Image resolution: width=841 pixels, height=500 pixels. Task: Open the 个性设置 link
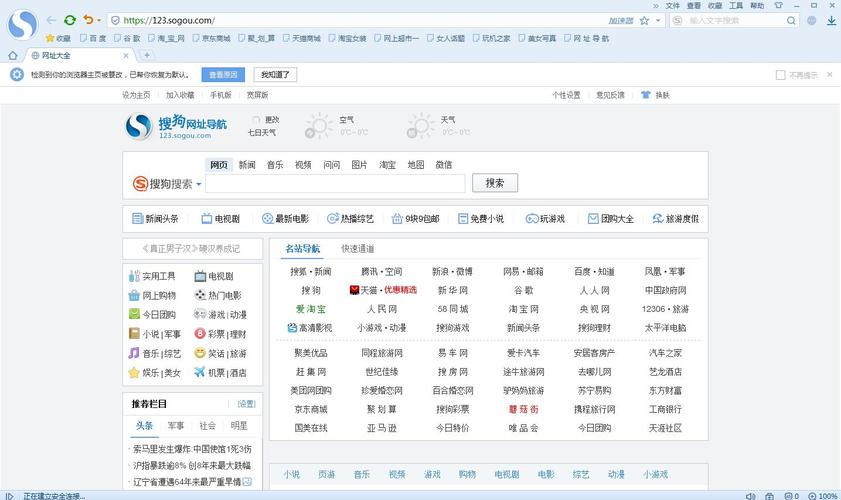coord(566,95)
